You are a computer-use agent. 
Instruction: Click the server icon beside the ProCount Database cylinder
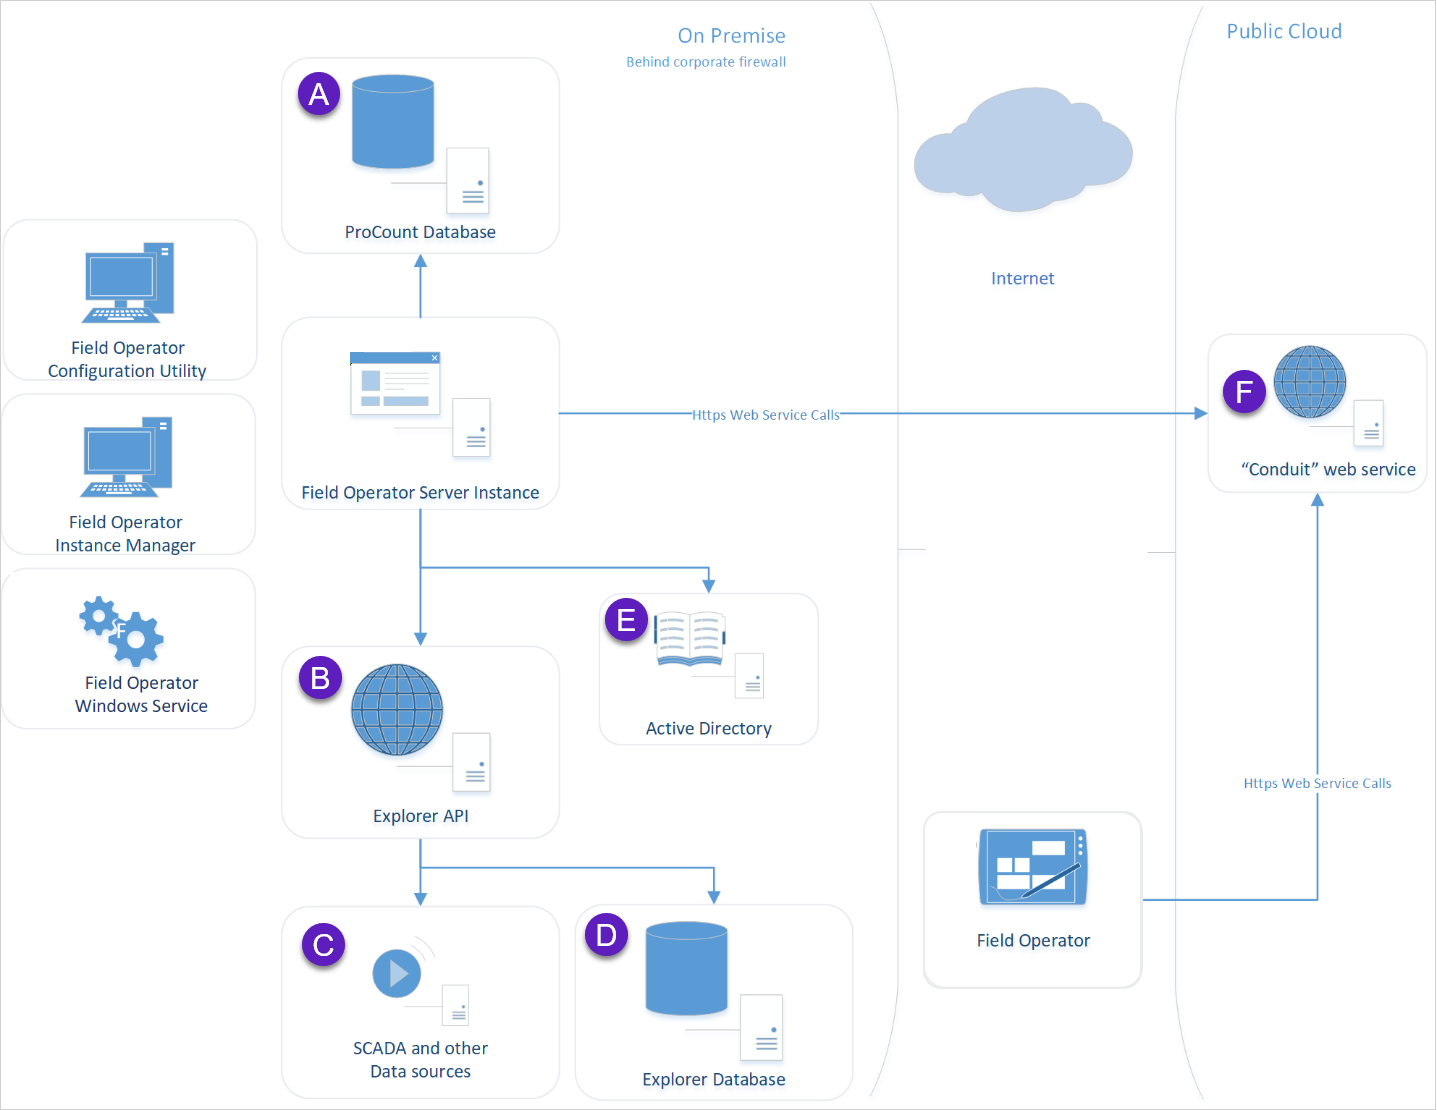[x=468, y=181]
